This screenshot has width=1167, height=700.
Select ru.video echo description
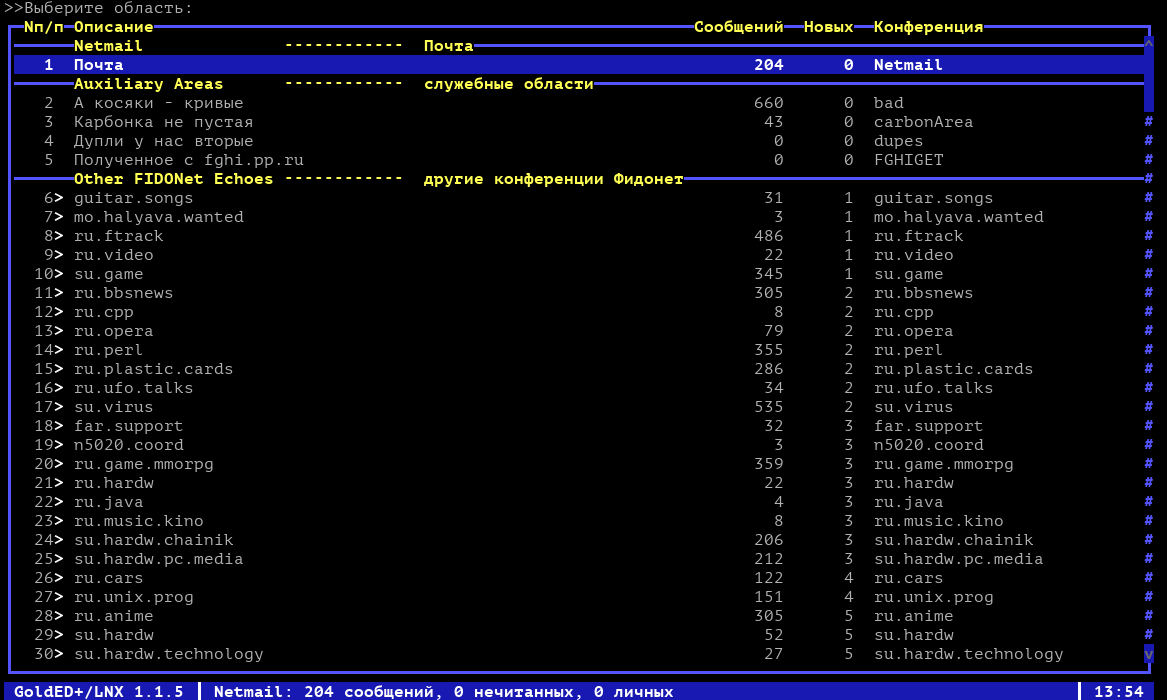(113, 255)
